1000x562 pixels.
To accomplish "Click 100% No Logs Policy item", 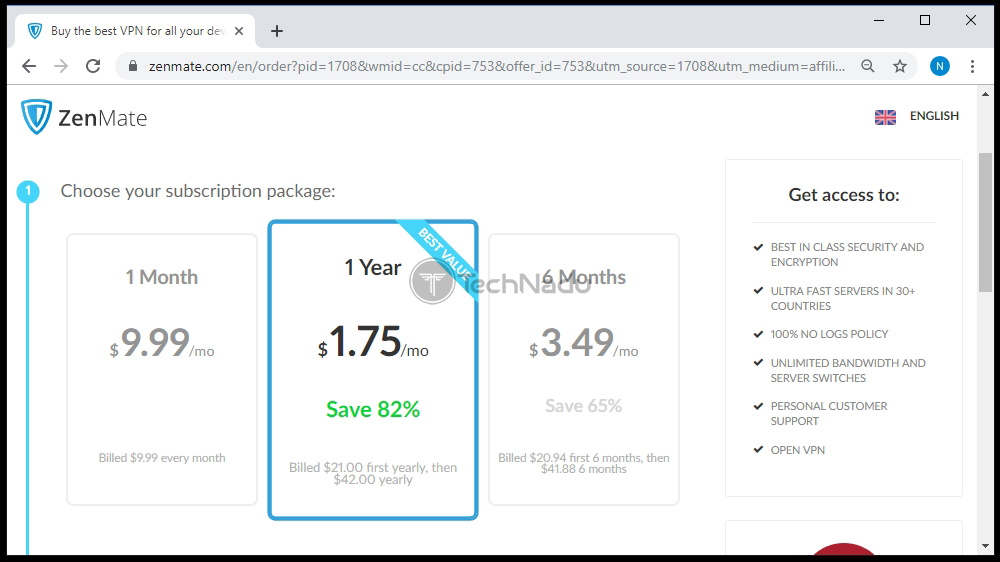I will [829, 334].
